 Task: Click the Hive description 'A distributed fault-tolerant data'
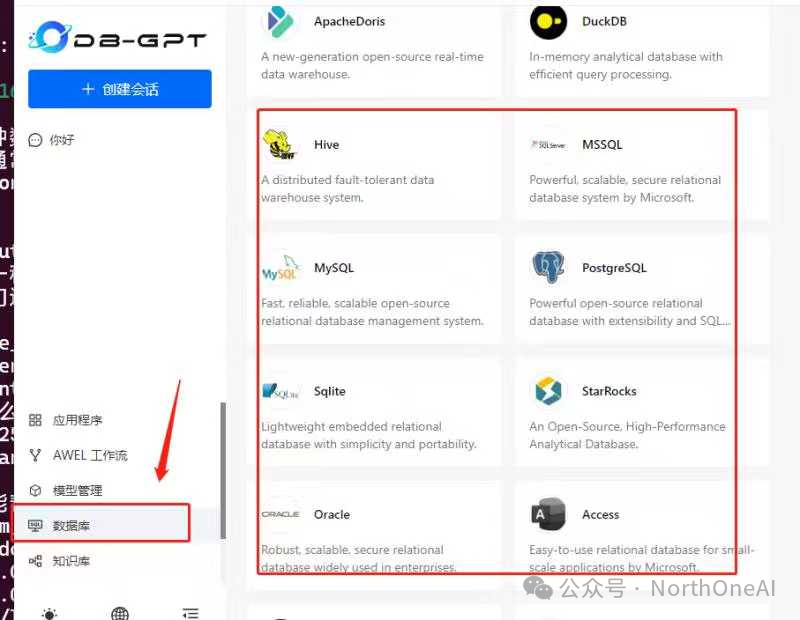tap(348, 180)
